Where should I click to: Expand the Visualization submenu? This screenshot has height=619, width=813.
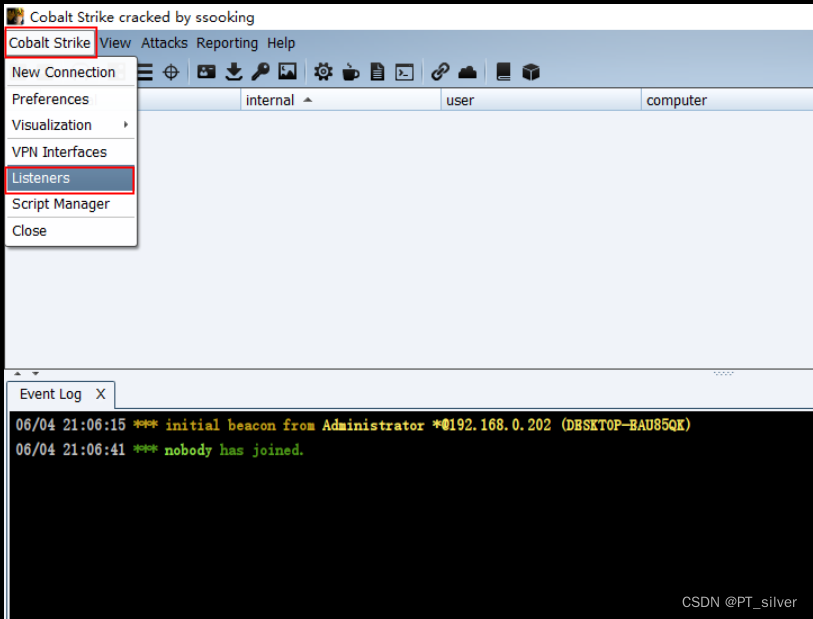[71, 125]
